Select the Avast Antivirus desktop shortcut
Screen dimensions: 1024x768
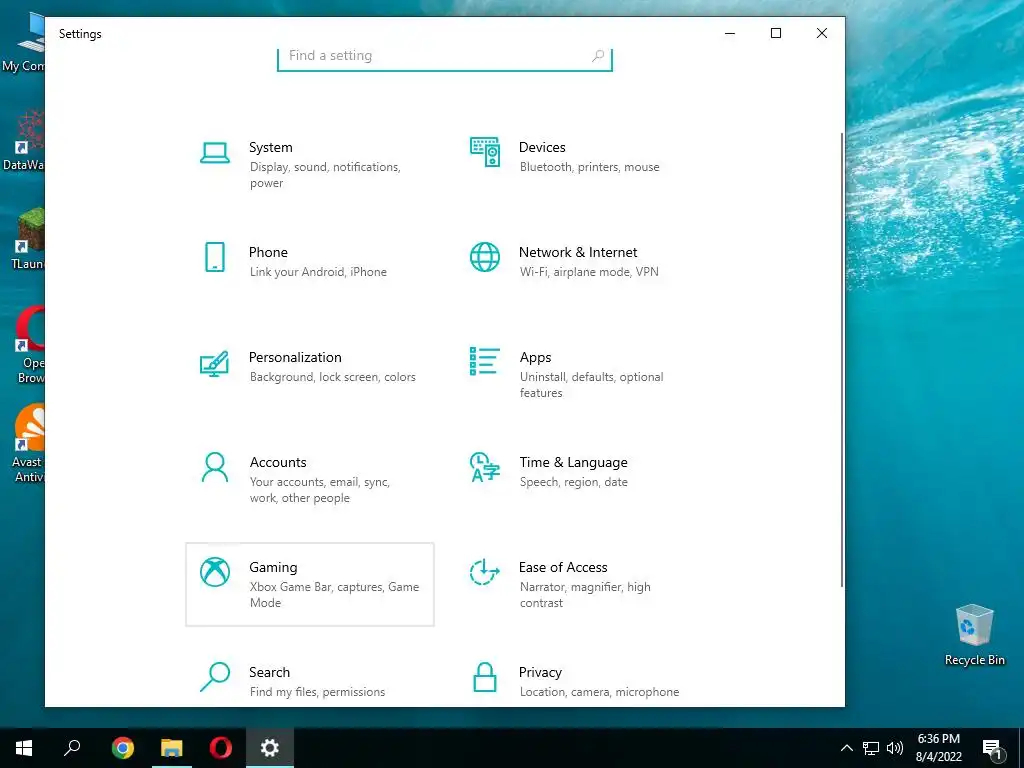tap(27, 443)
